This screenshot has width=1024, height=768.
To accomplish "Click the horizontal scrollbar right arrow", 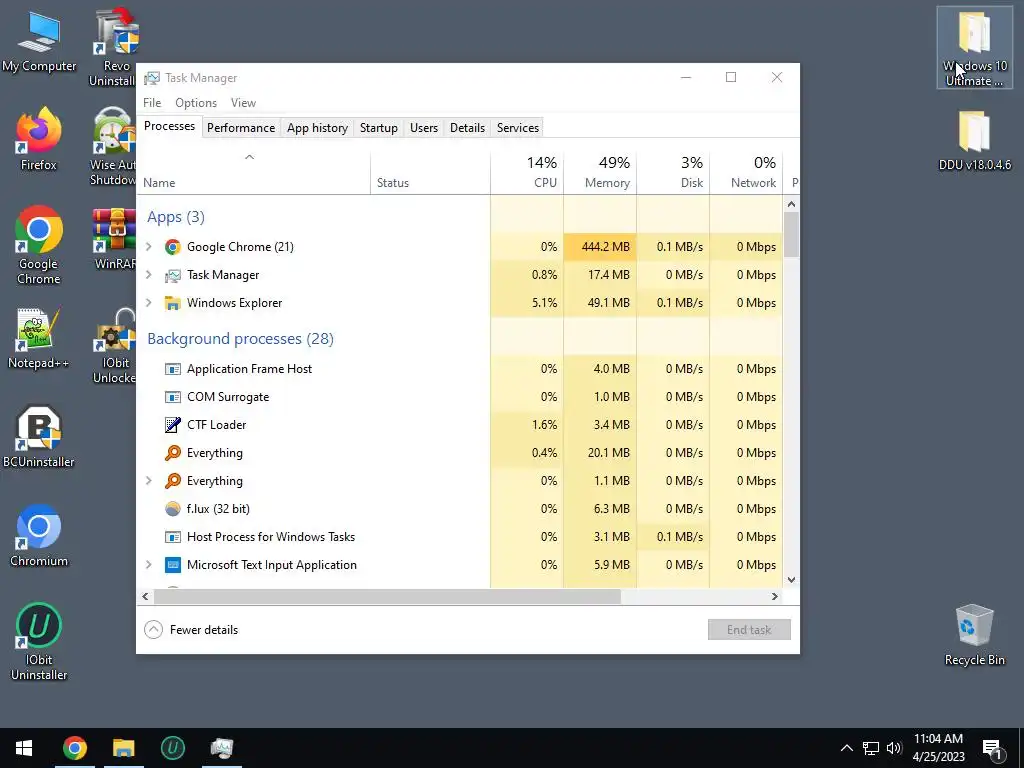I will pos(775,596).
